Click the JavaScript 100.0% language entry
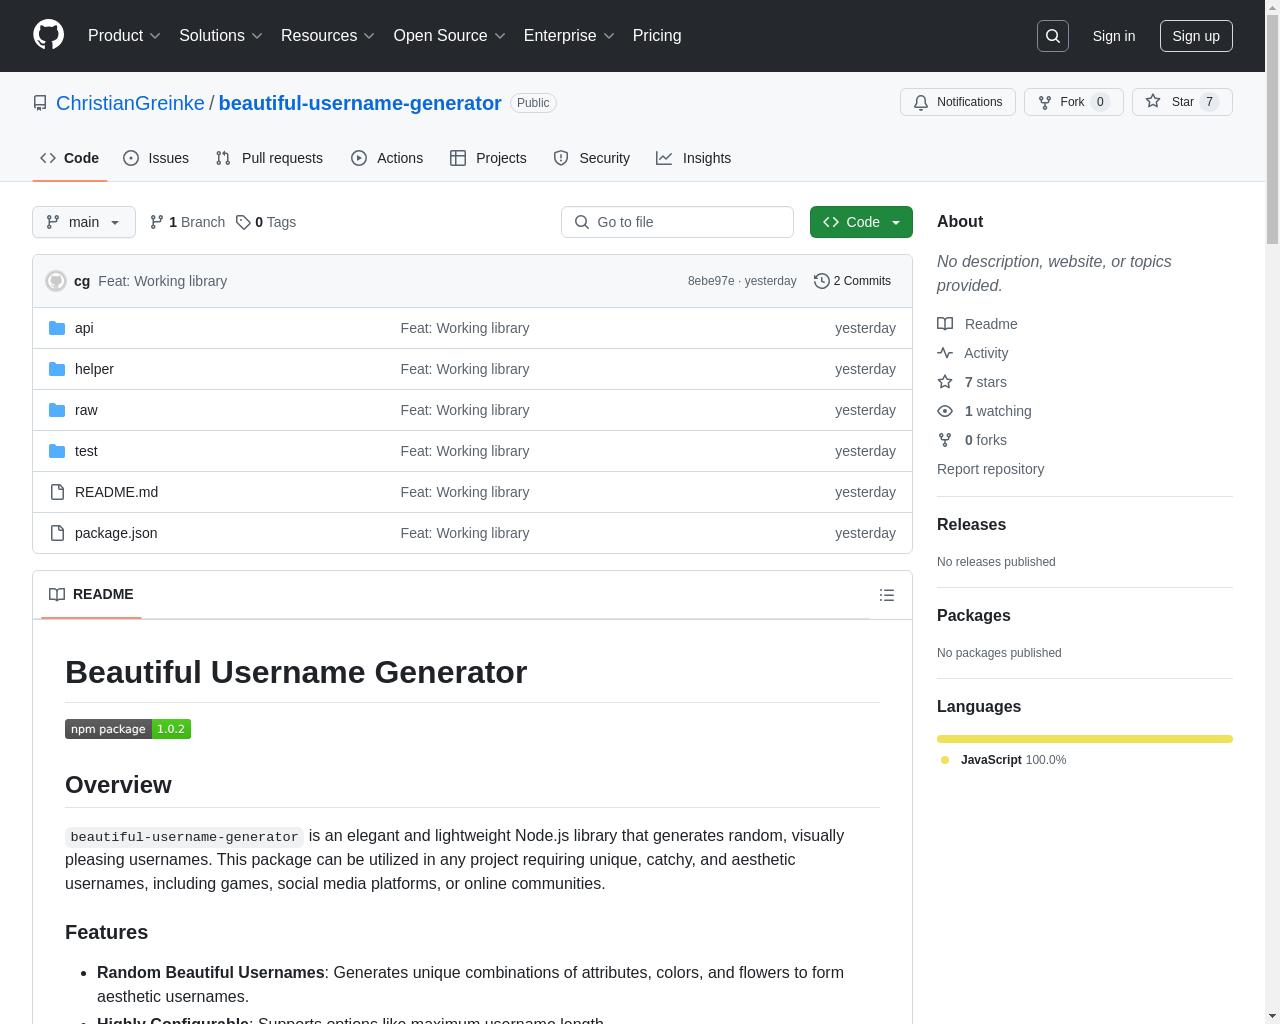1280x1024 pixels. click(1004, 760)
